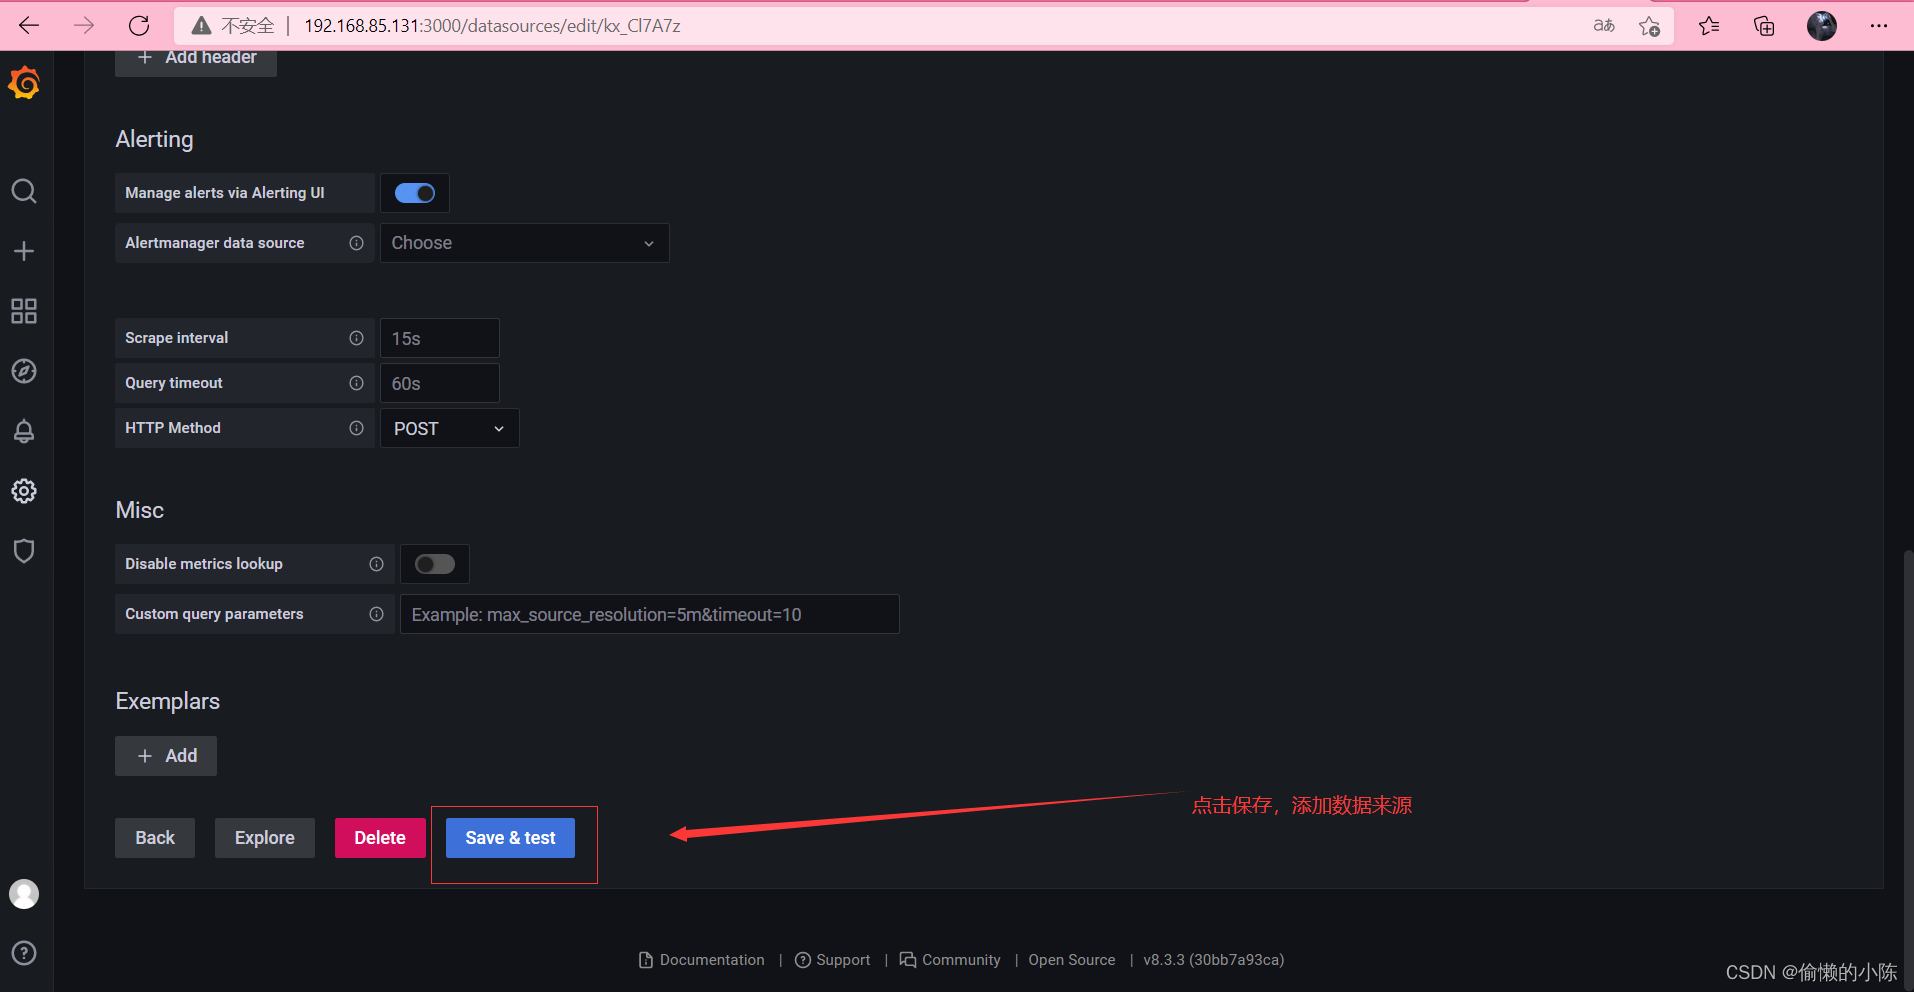Open the Alerting bell icon
The image size is (1914, 992).
point(24,431)
